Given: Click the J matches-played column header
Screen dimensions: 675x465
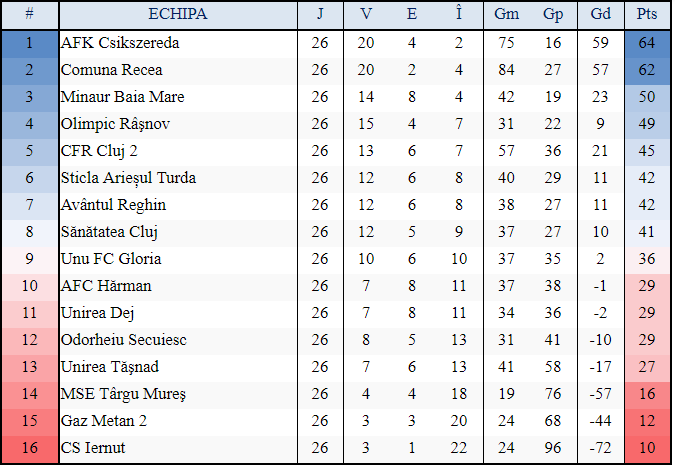Looking at the screenshot, I should click(x=320, y=14).
